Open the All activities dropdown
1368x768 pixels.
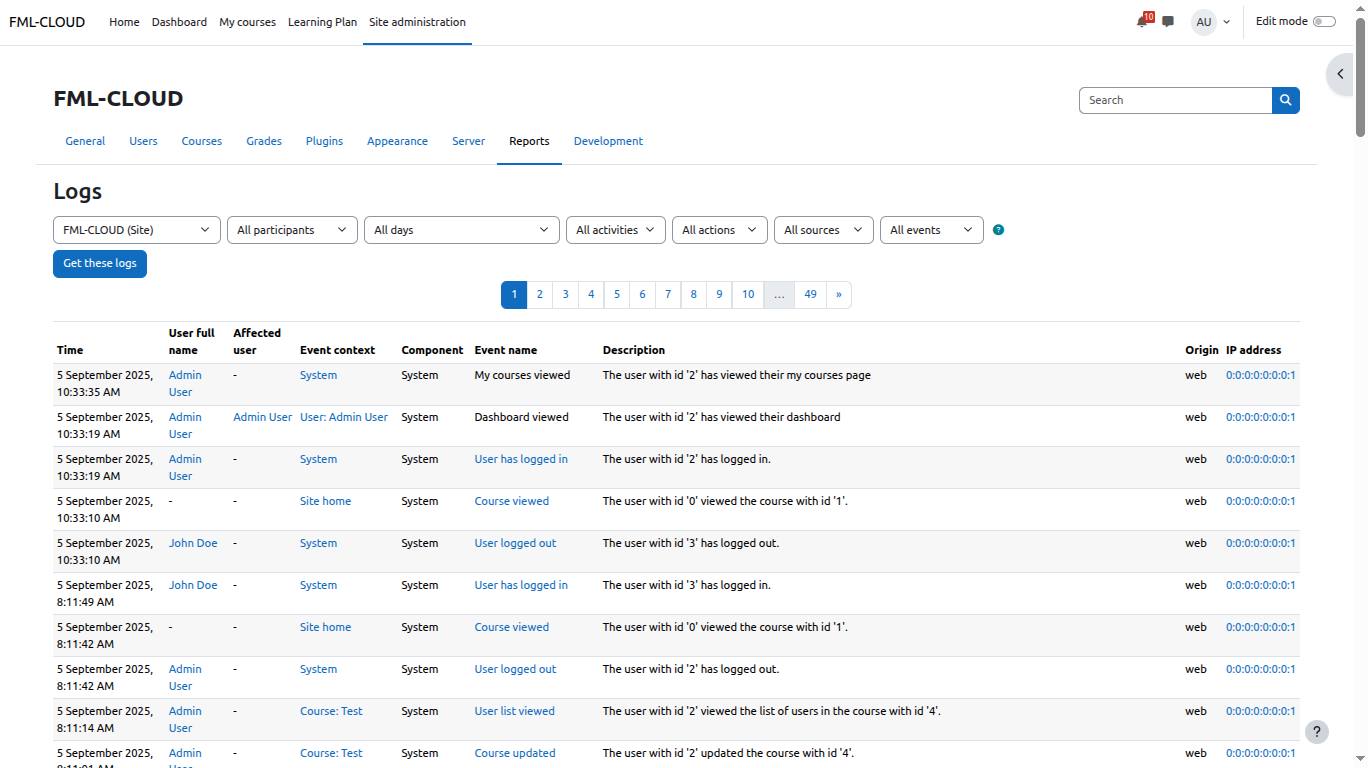click(616, 230)
